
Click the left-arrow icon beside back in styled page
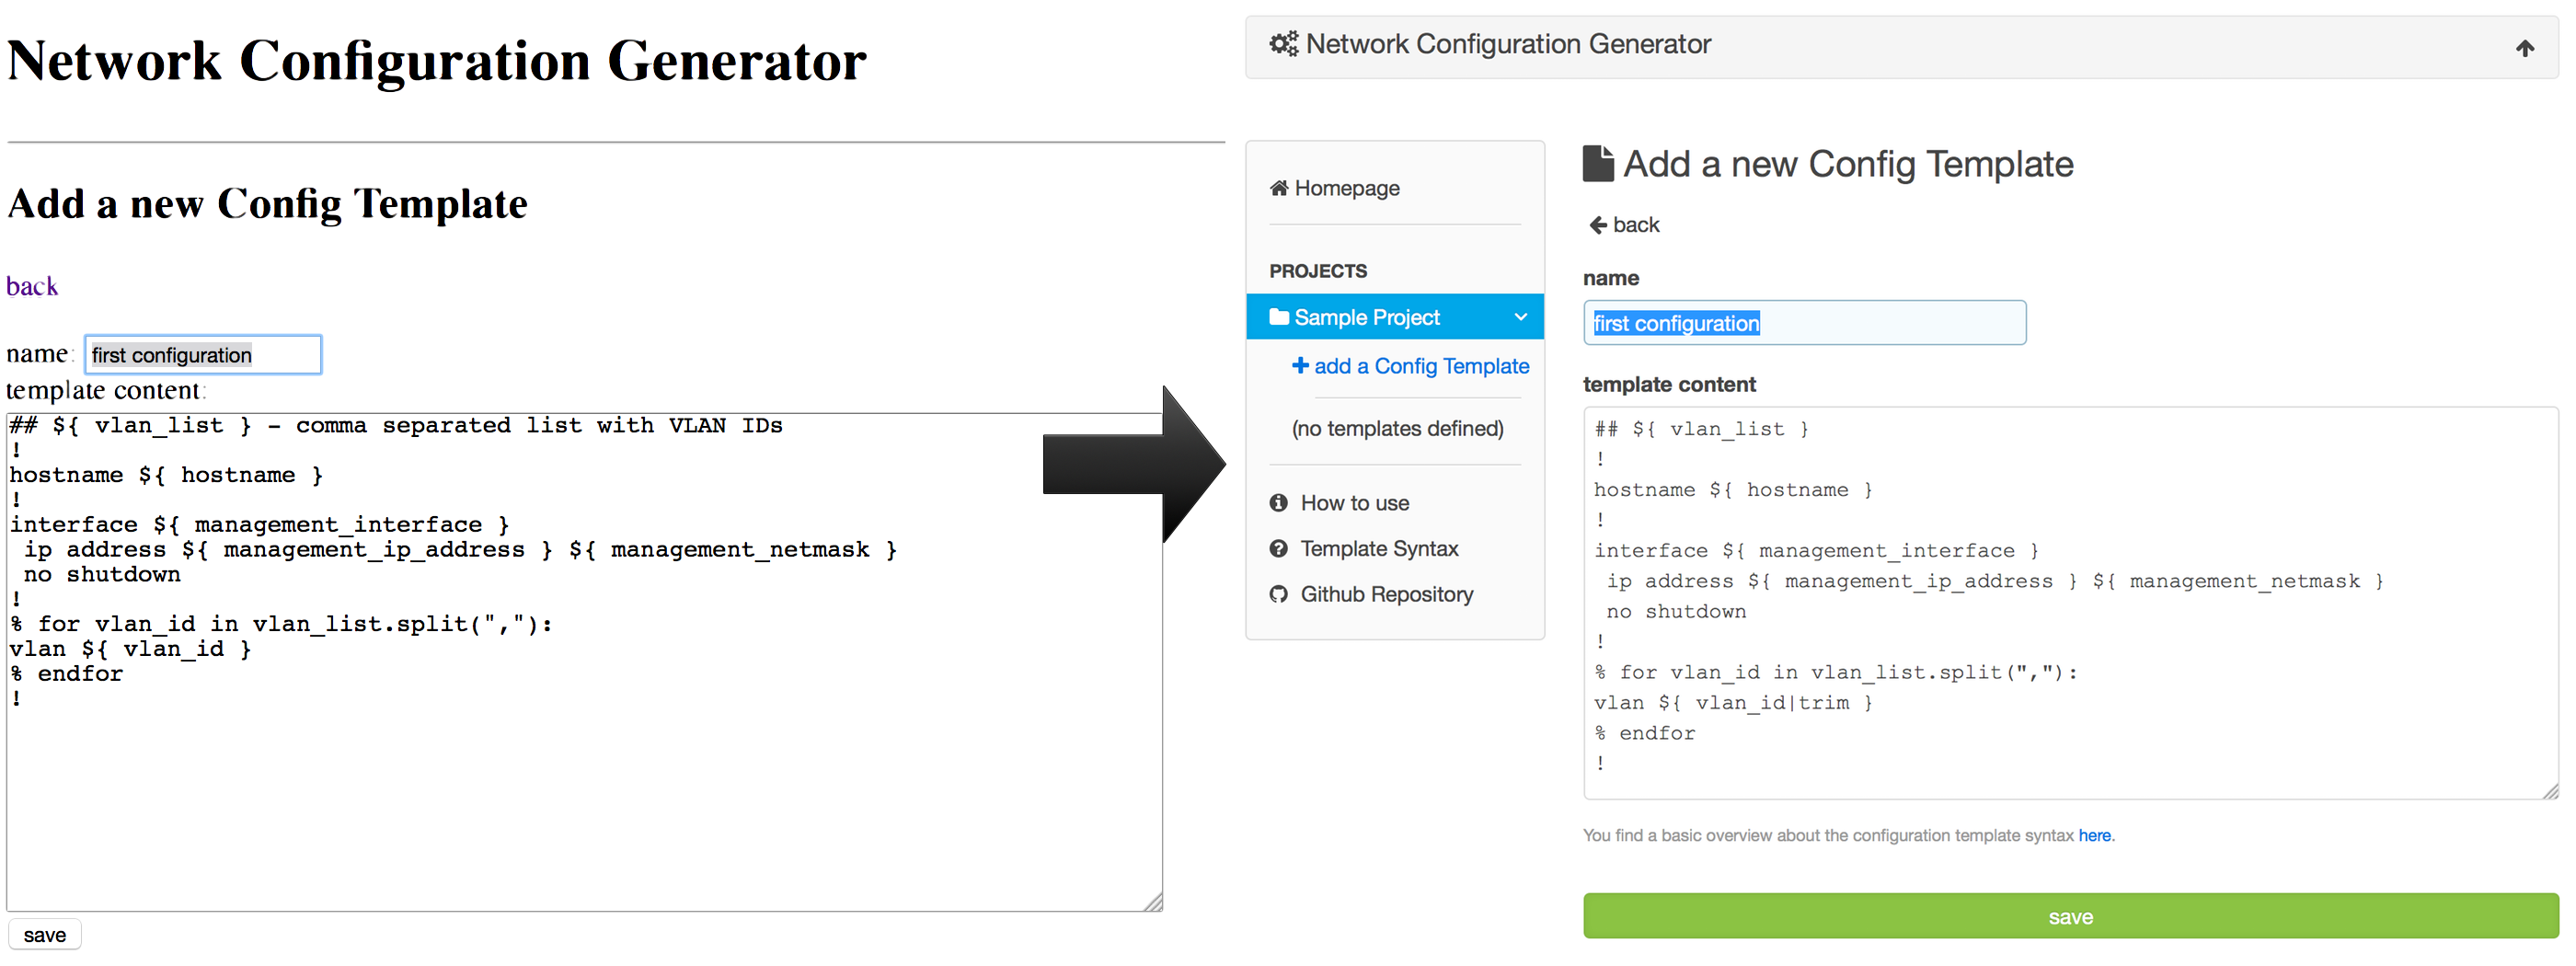click(1598, 225)
